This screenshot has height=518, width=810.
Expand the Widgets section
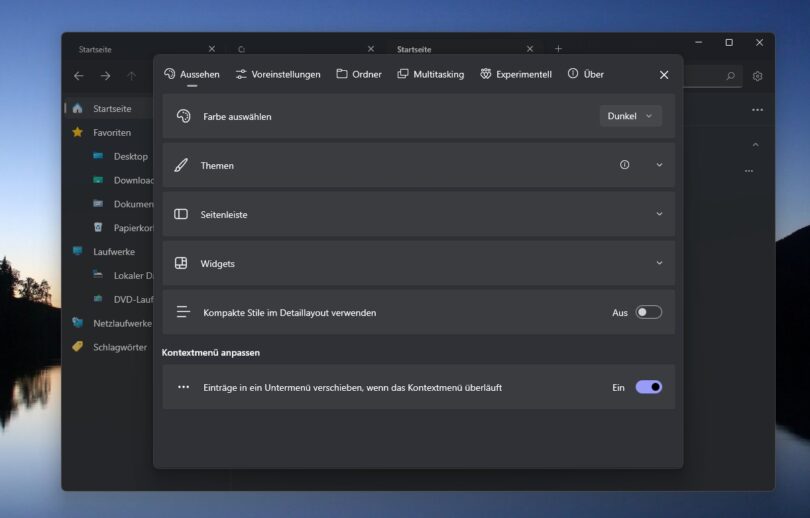click(x=659, y=263)
